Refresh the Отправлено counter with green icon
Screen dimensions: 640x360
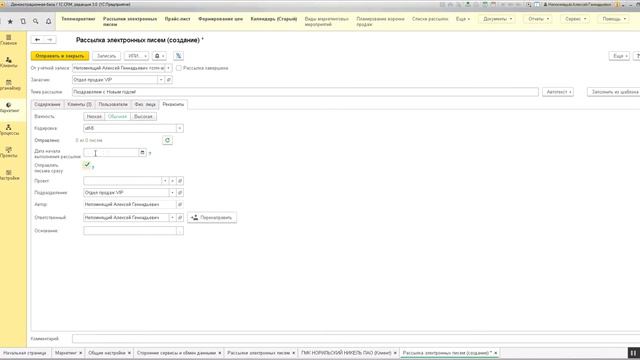tap(167, 140)
